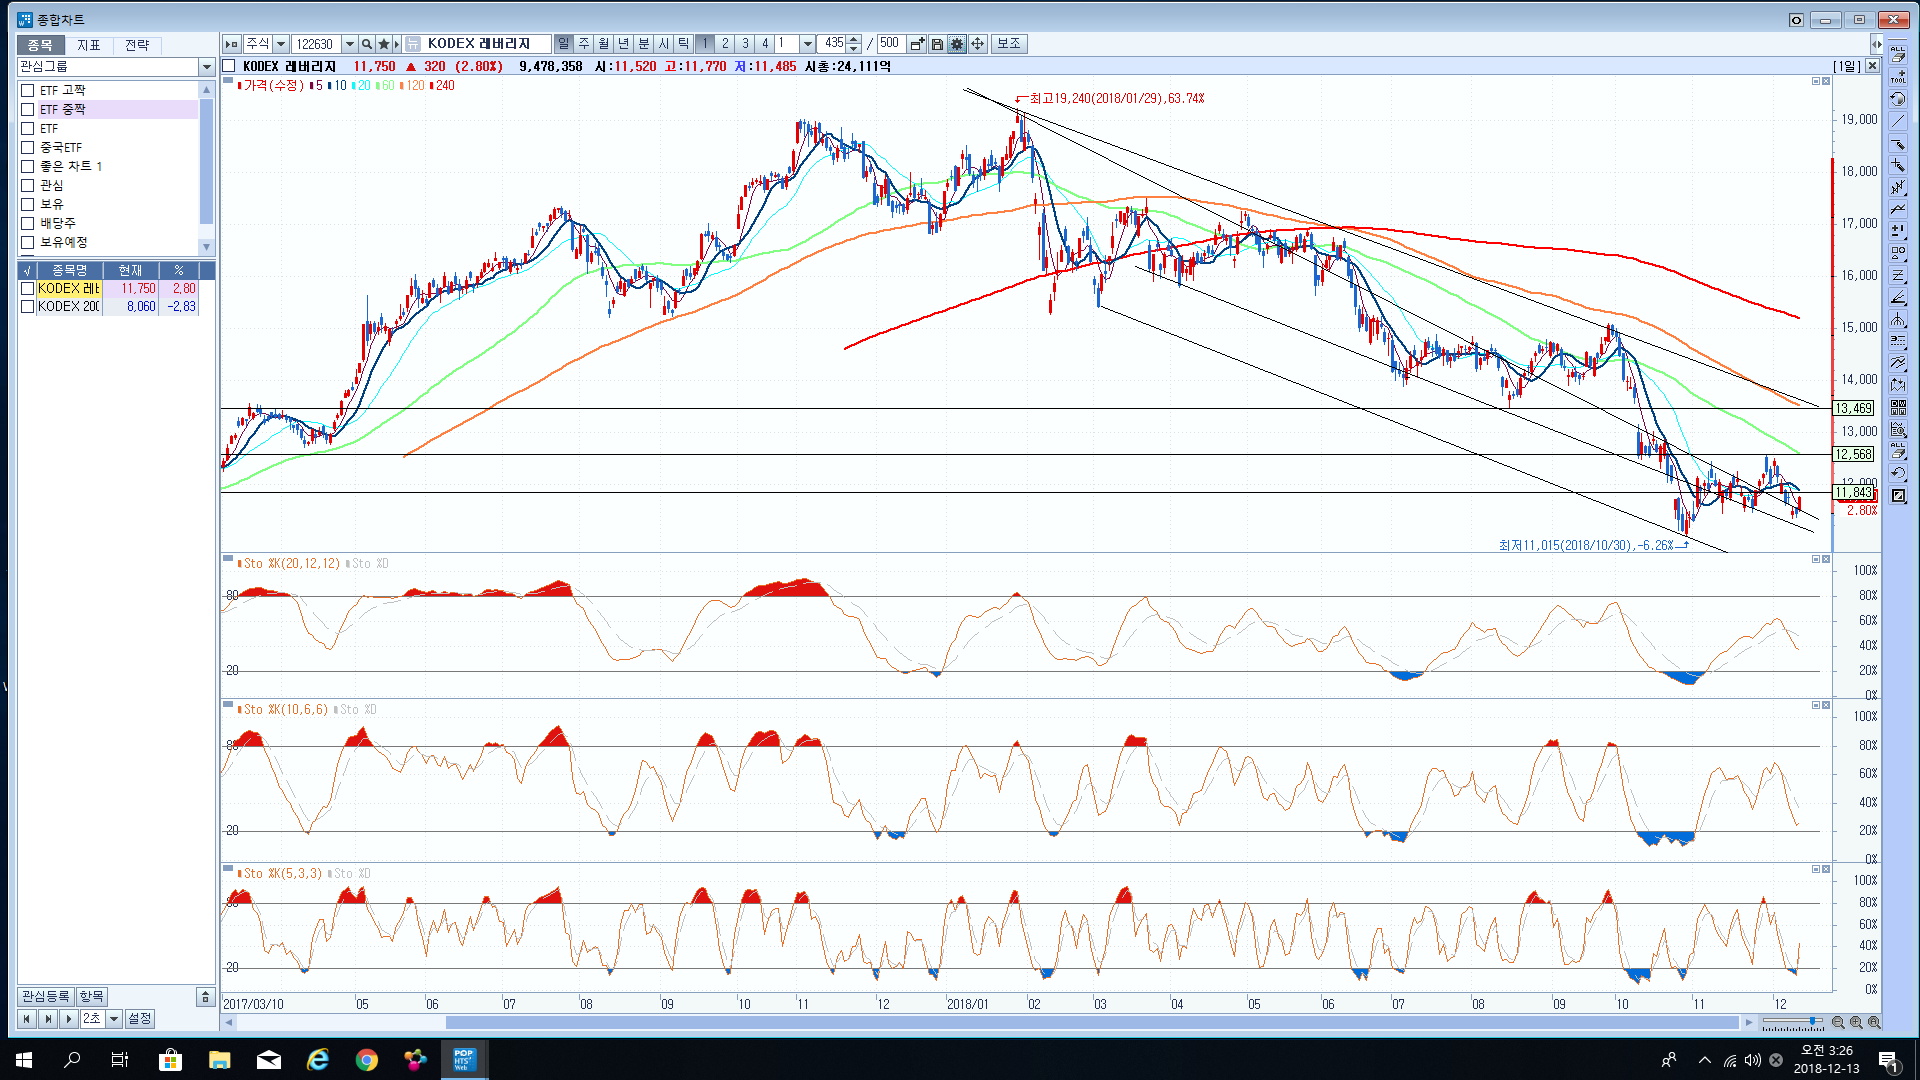Image resolution: width=1920 pixels, height=1080 pixels.
Task: Open the add TOOL icon in right toolbar
Action: point(1897,77)
